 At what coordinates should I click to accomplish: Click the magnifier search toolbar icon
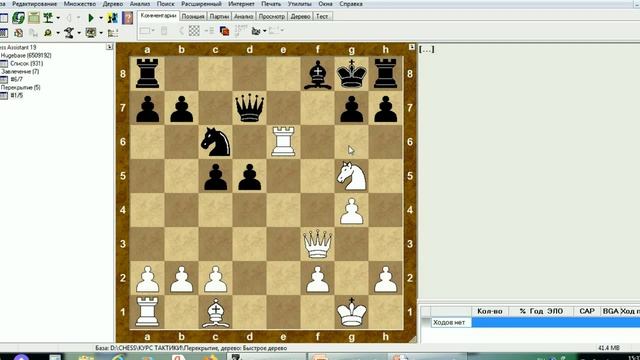click(x=48, y=33)
